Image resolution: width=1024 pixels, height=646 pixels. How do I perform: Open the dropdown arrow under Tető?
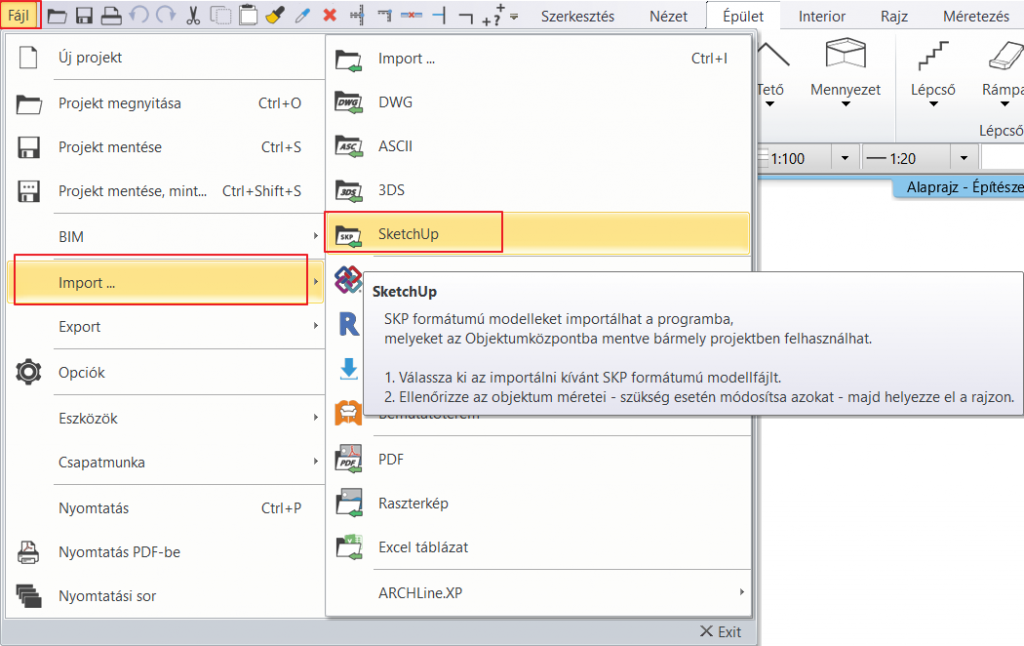tap(770, 104)
